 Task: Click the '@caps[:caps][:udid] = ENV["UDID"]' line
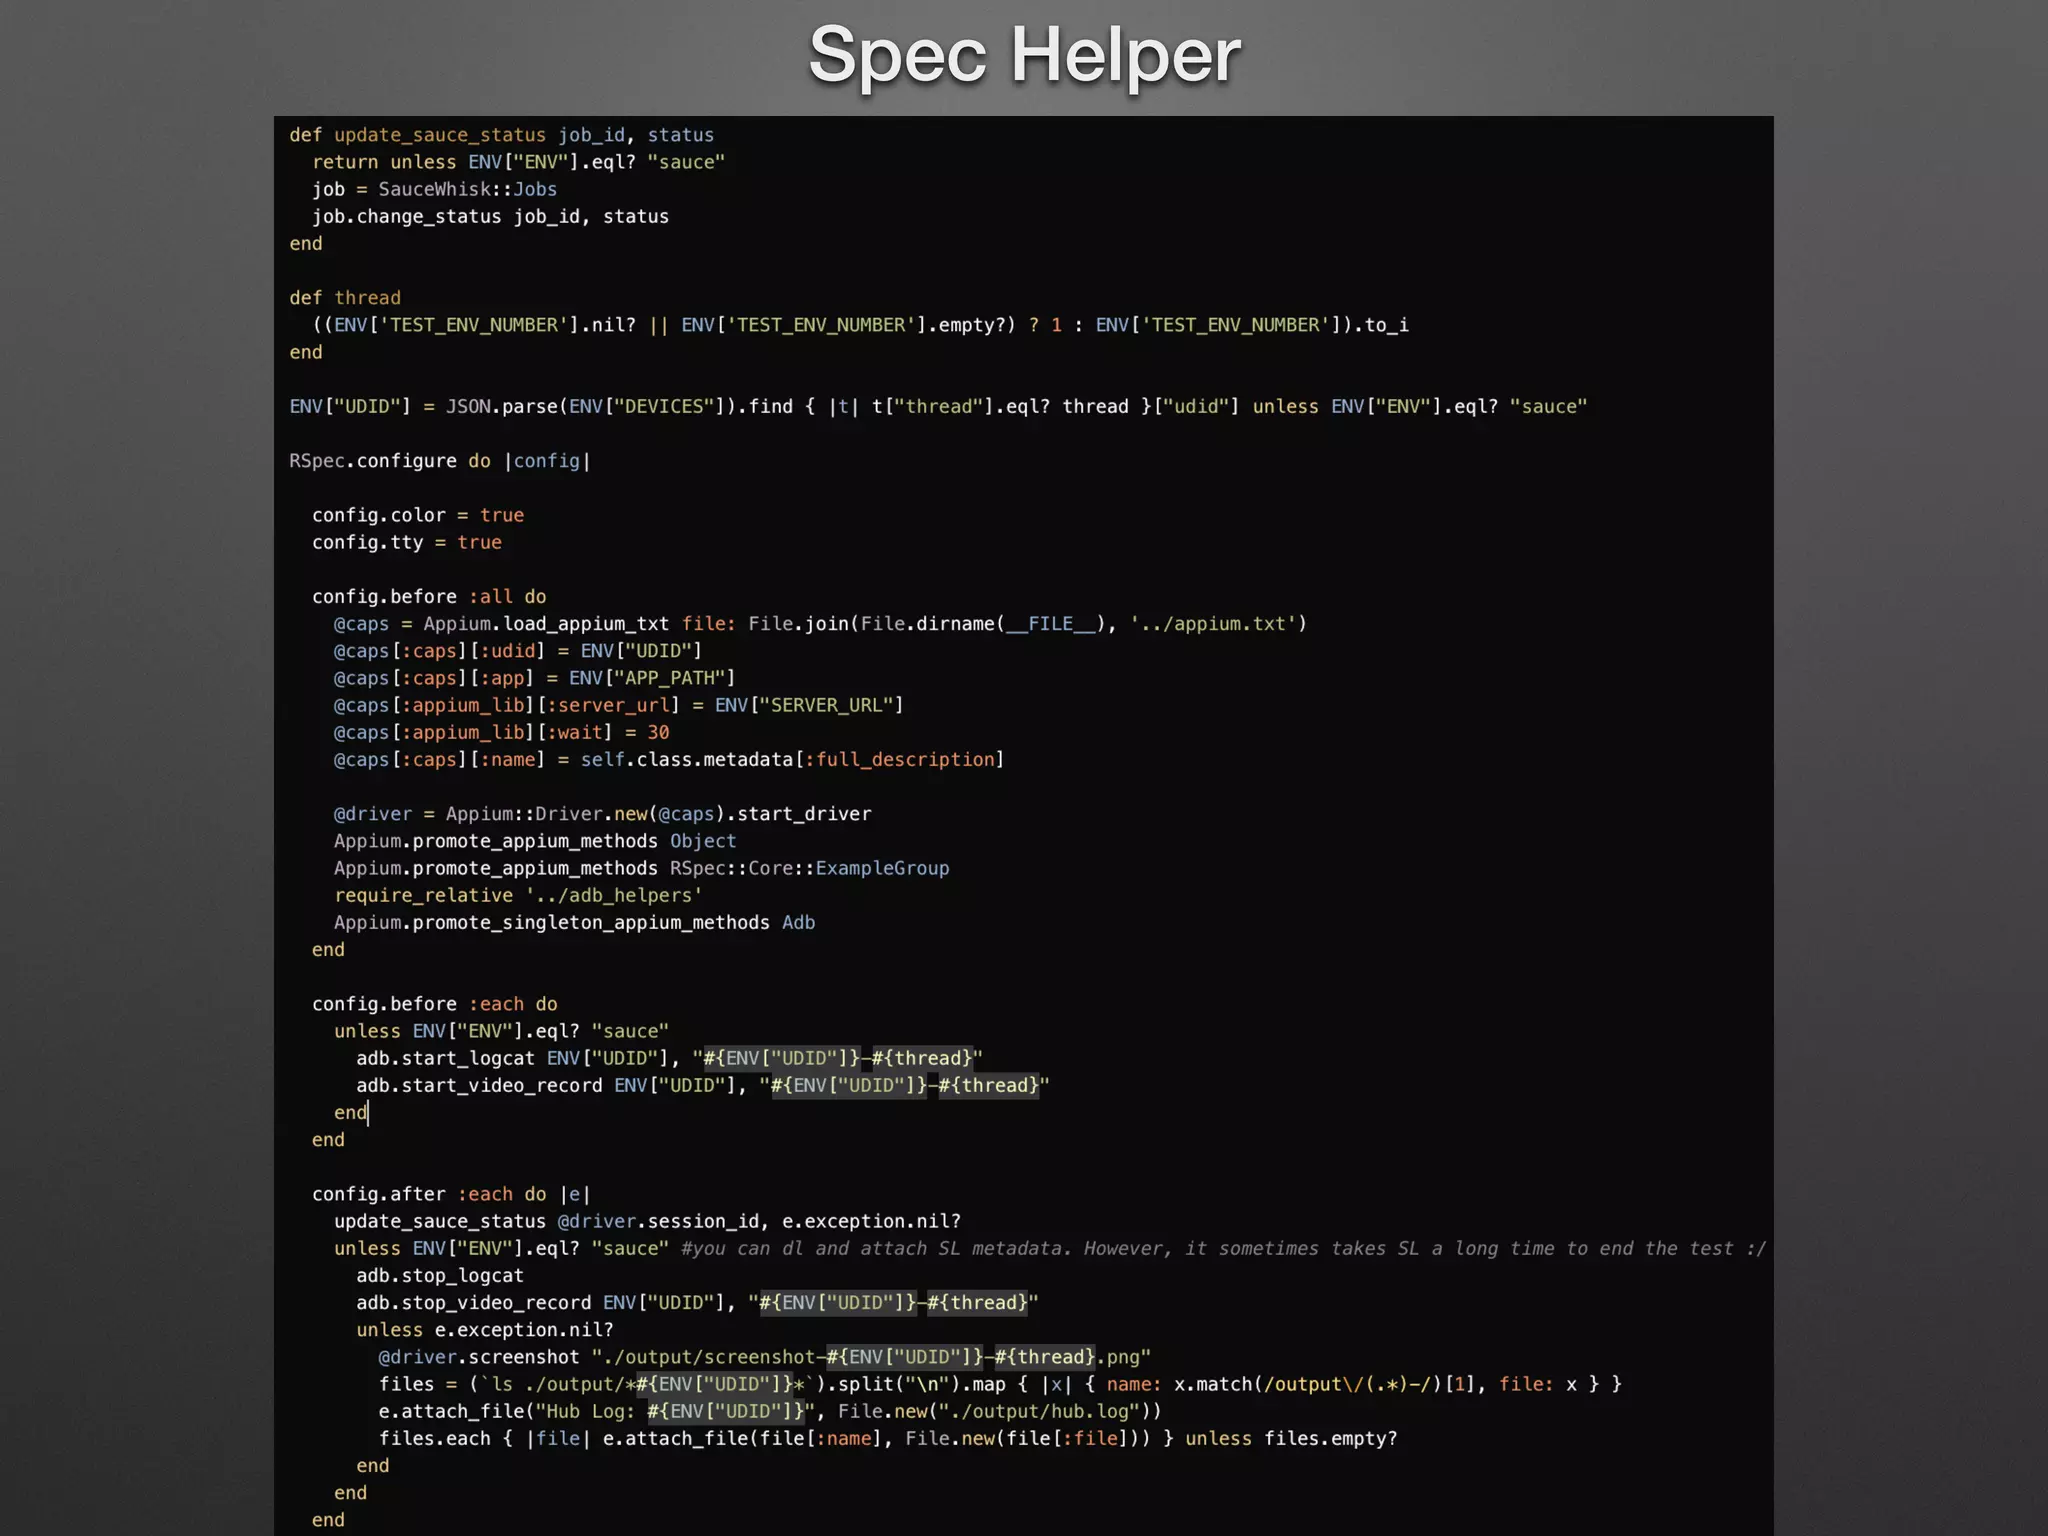tap(518, 651)
